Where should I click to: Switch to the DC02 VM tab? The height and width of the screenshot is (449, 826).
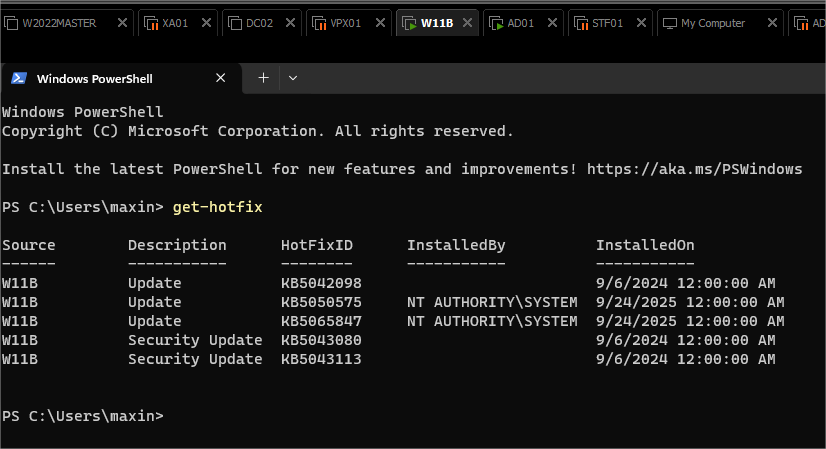click(x=259, y=23)
